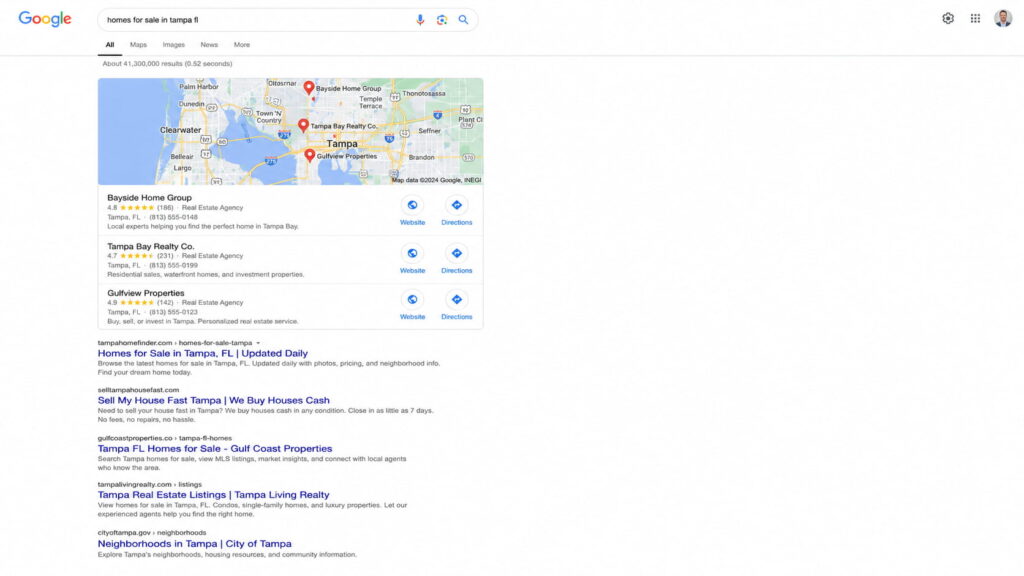Image resolution: width=1024 pixels, height=576 pixels.
Task: Open Bayside Home Group website icon
Action: coord(412,205)
